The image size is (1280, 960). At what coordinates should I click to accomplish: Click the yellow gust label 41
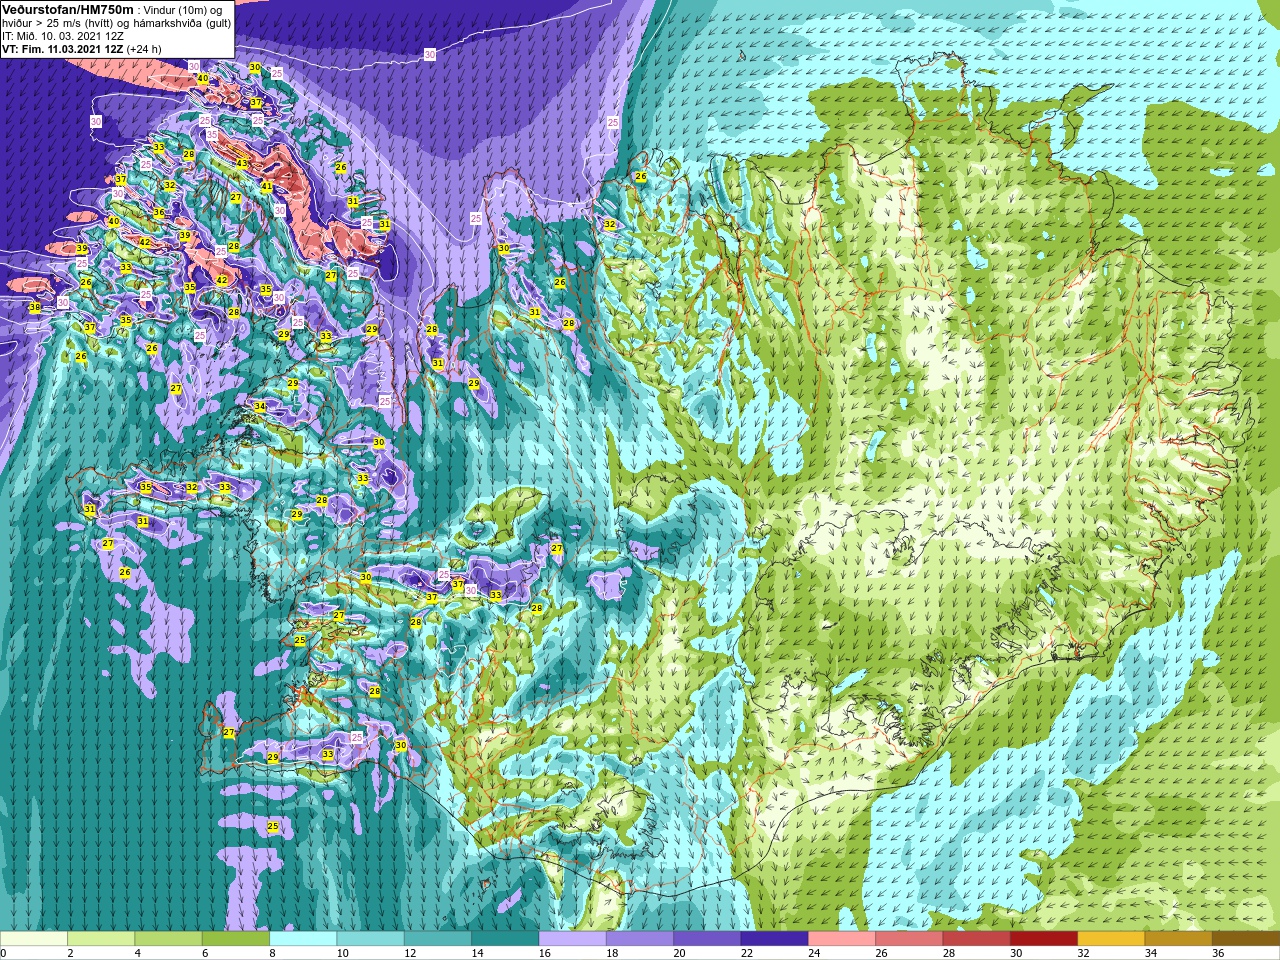click(x=266, y=187)
